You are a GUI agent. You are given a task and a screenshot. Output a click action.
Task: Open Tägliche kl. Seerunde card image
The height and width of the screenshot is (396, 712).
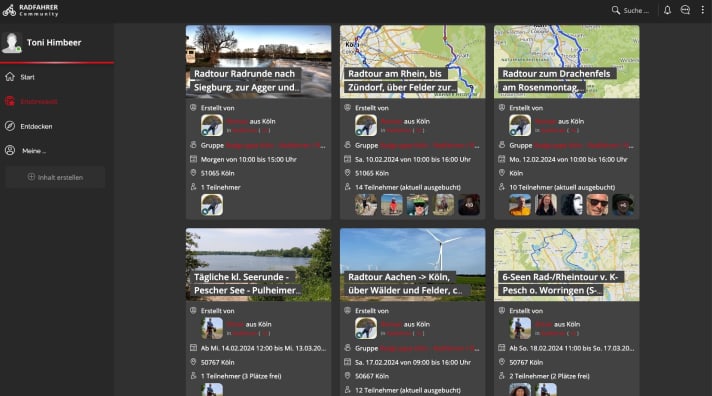[x=258, y=265]
